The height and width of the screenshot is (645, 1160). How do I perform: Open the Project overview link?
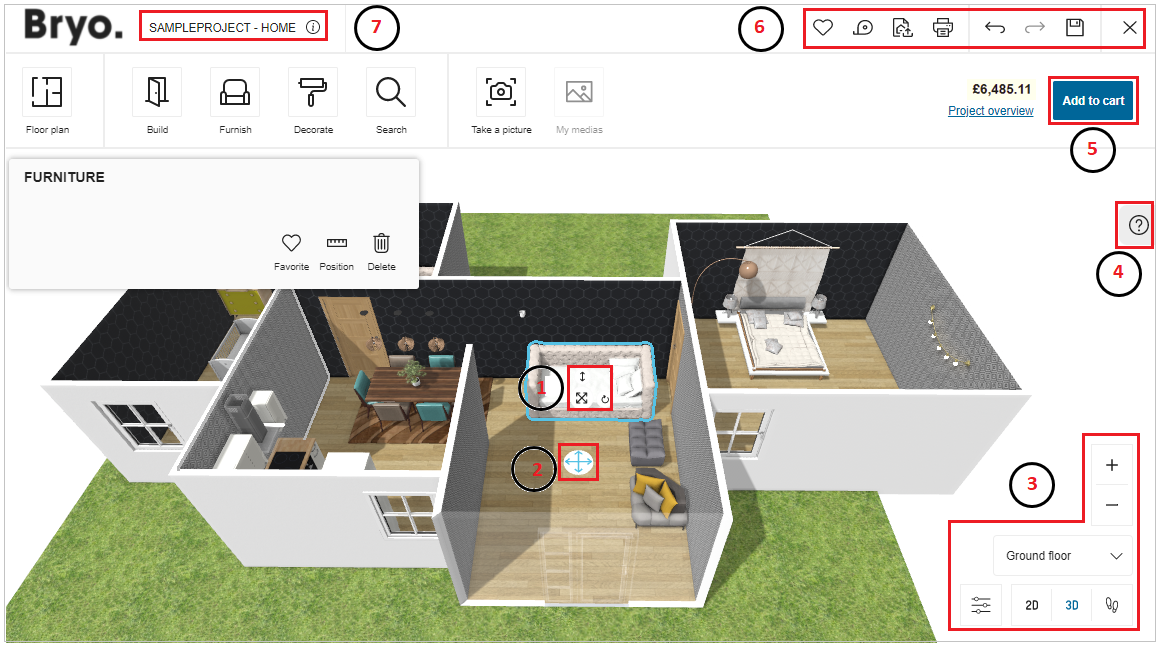(x=990, y=111)
